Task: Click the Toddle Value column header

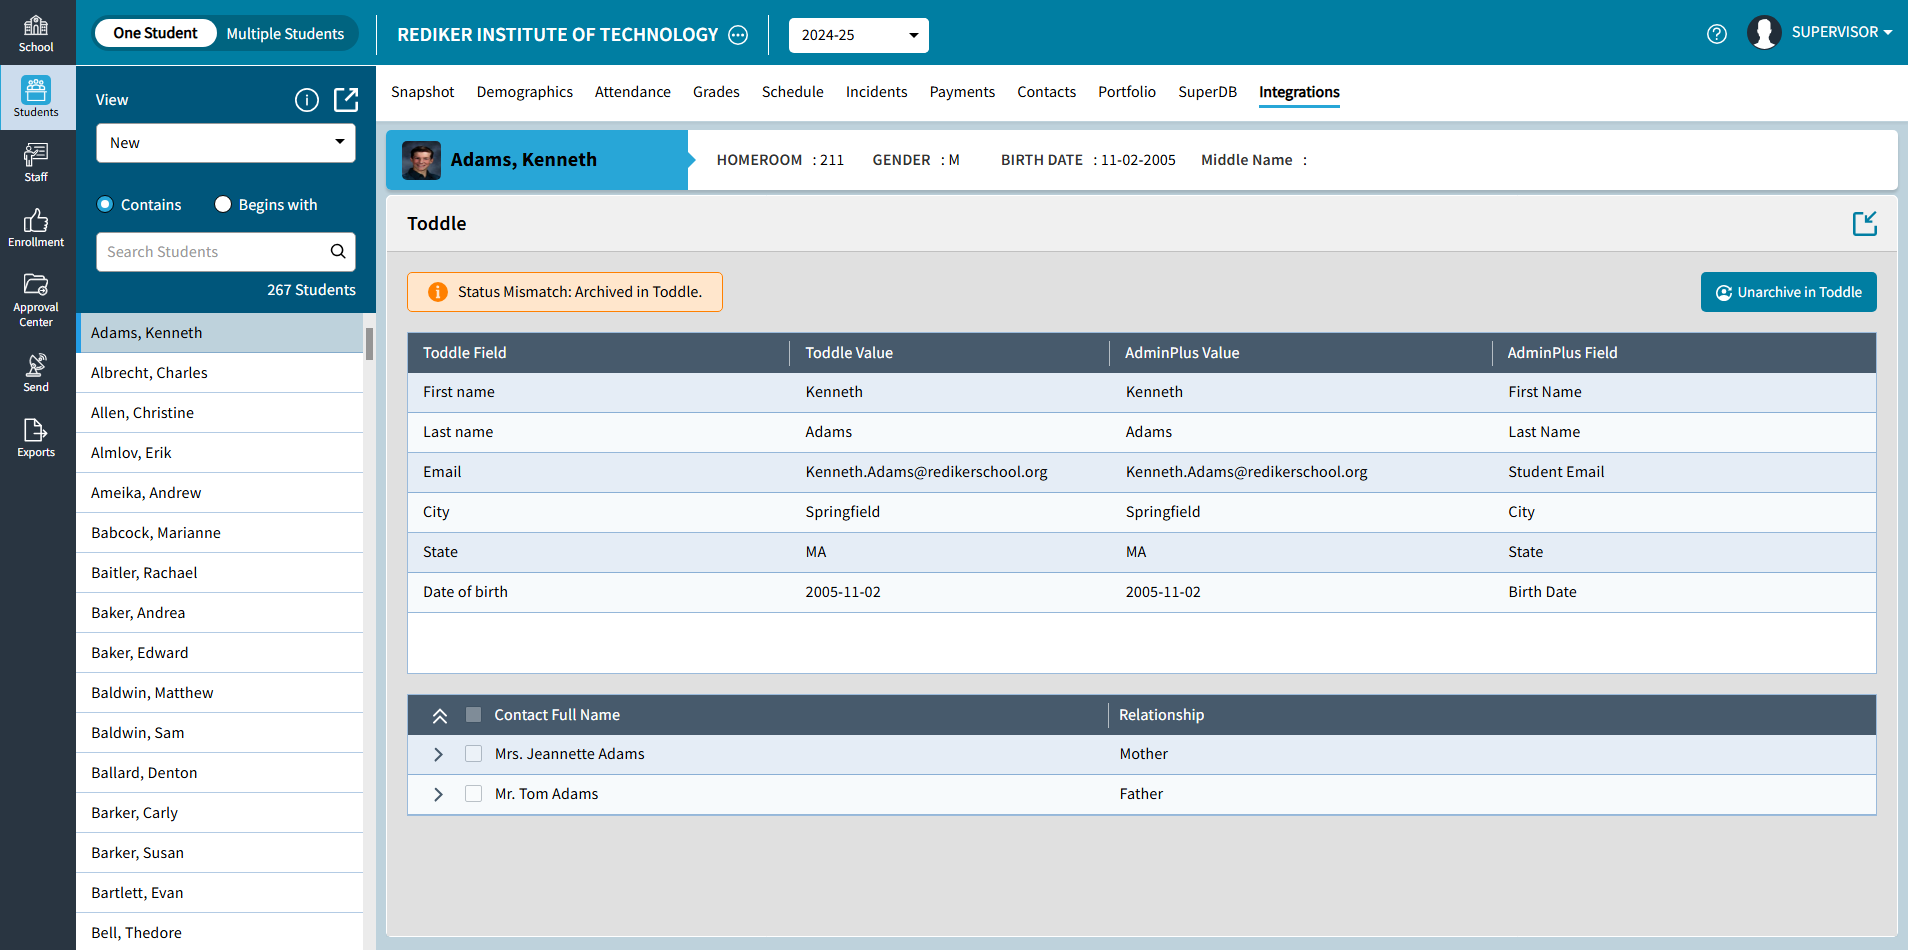Action: tap(950, 353)
